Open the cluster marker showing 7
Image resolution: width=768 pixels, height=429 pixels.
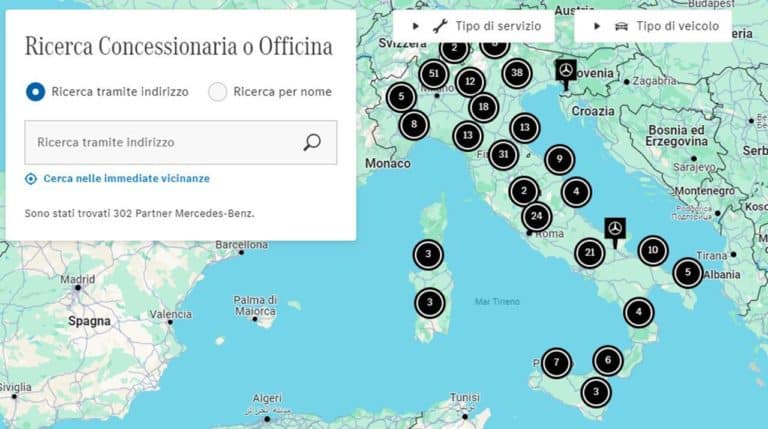click(x=556, y=363)
